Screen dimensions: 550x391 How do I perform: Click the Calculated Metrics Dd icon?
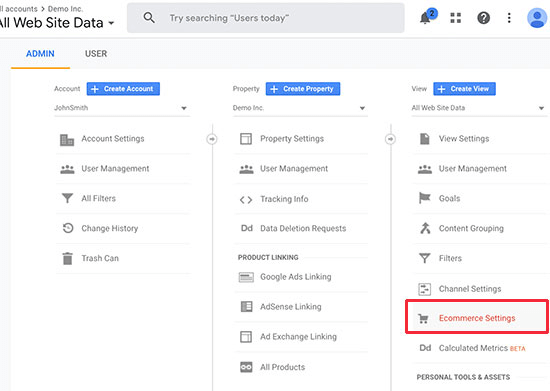coord(425,348)
